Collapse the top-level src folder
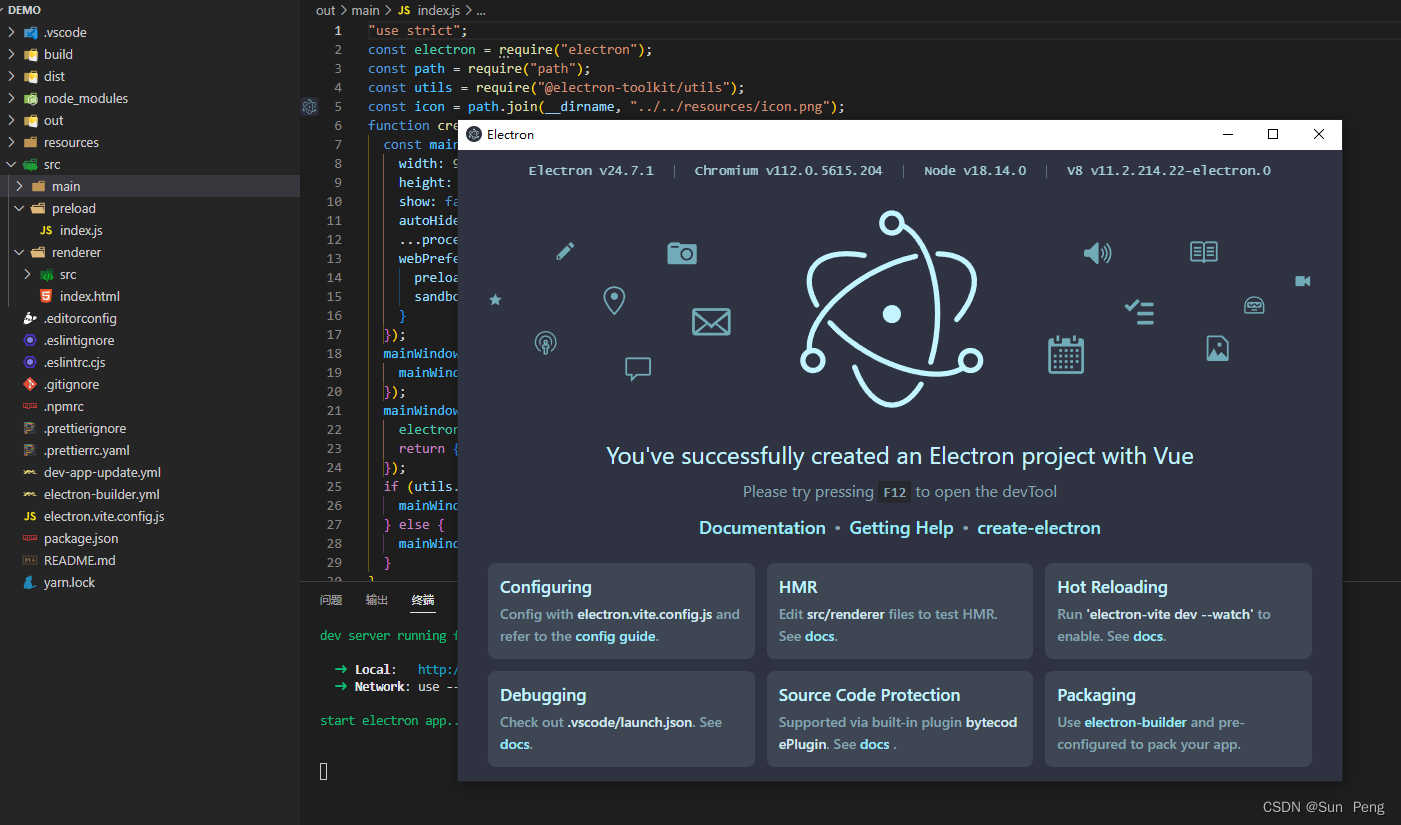The image size is (1401, 825). pos(11,164)
